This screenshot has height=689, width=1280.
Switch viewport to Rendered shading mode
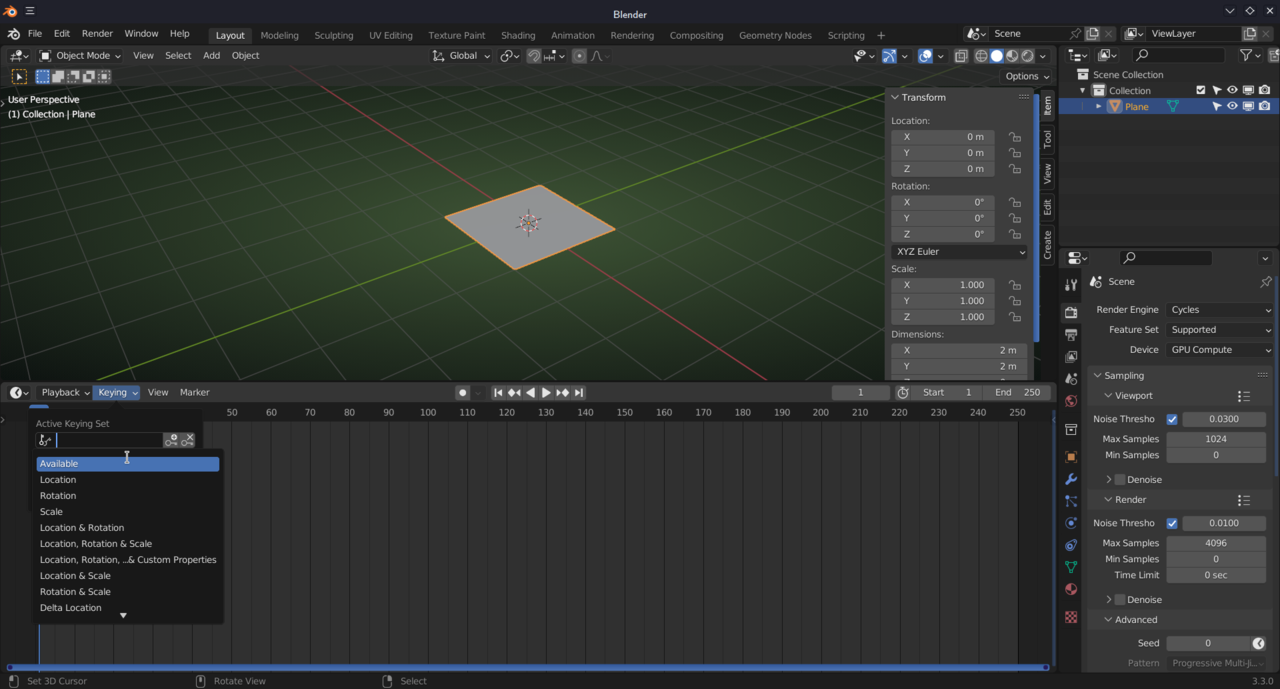point(1027,56)
